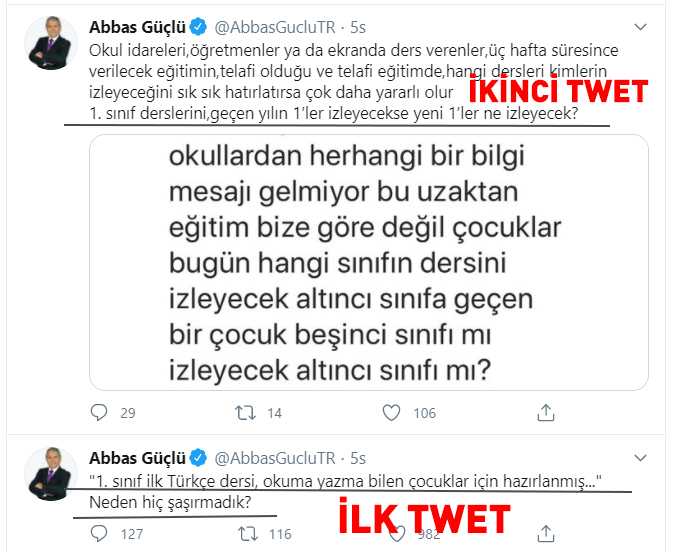The width and height of the screenshot is (686, 552).
Task: Click @AbbasGucluTR handle in bottom tweet
Action: [275, 458]
